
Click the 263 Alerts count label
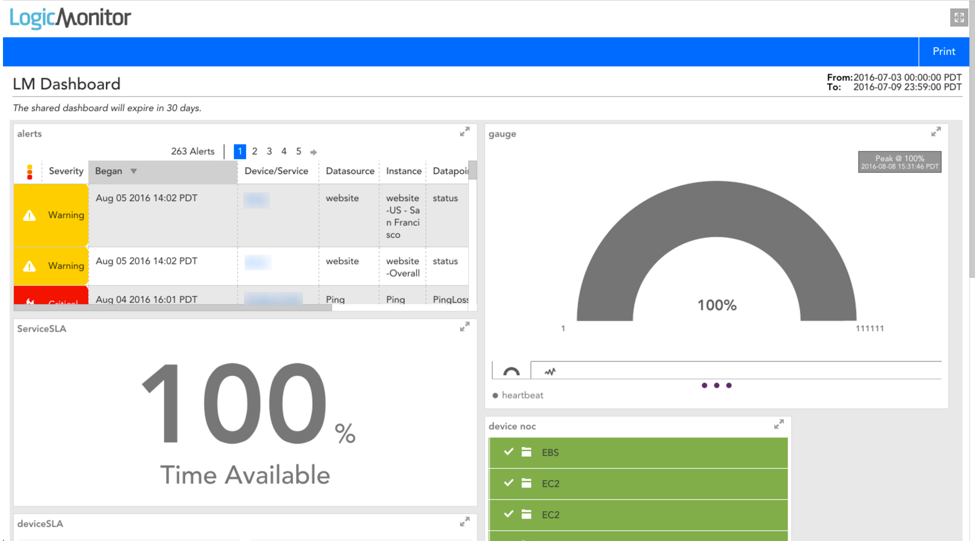pyautogui.click(x=193, y=151)
